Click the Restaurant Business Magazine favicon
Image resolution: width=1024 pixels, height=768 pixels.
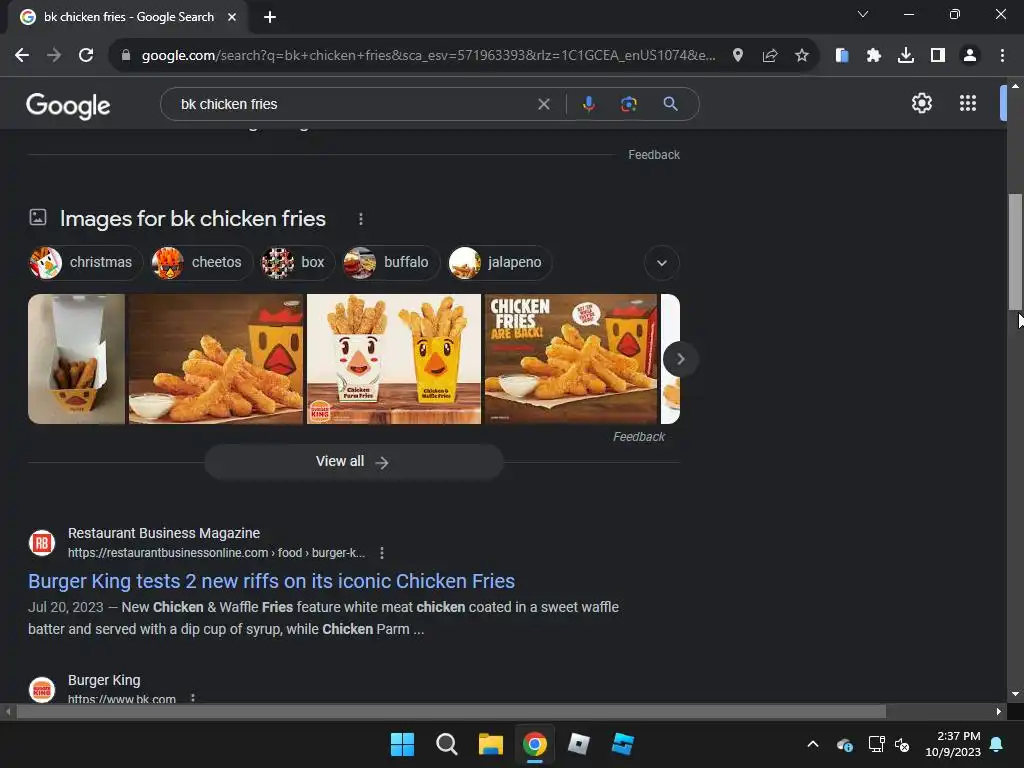tap(42, 543)
